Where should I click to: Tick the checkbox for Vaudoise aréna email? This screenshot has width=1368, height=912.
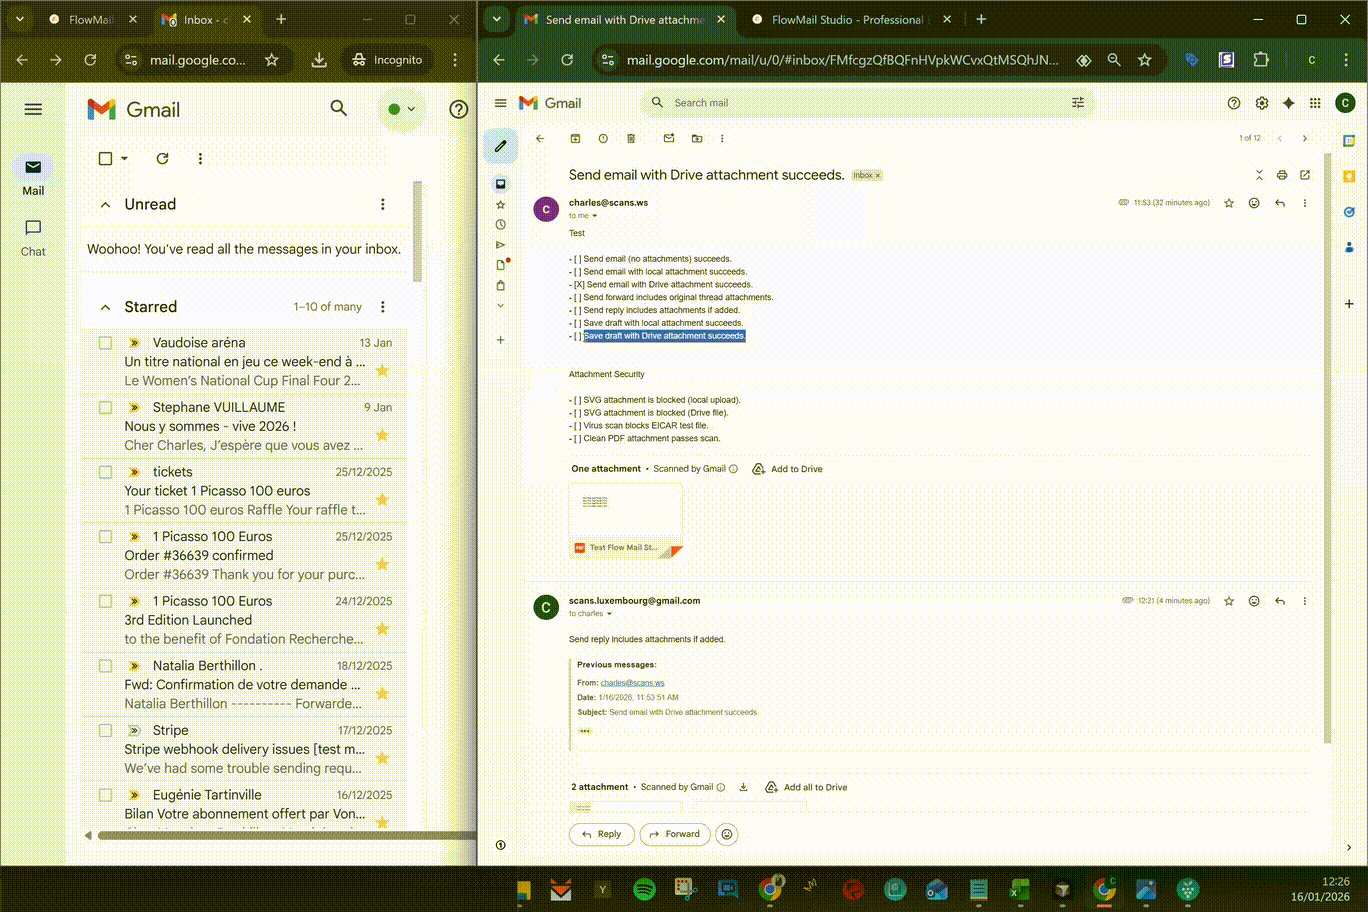[x=105, y=343]
